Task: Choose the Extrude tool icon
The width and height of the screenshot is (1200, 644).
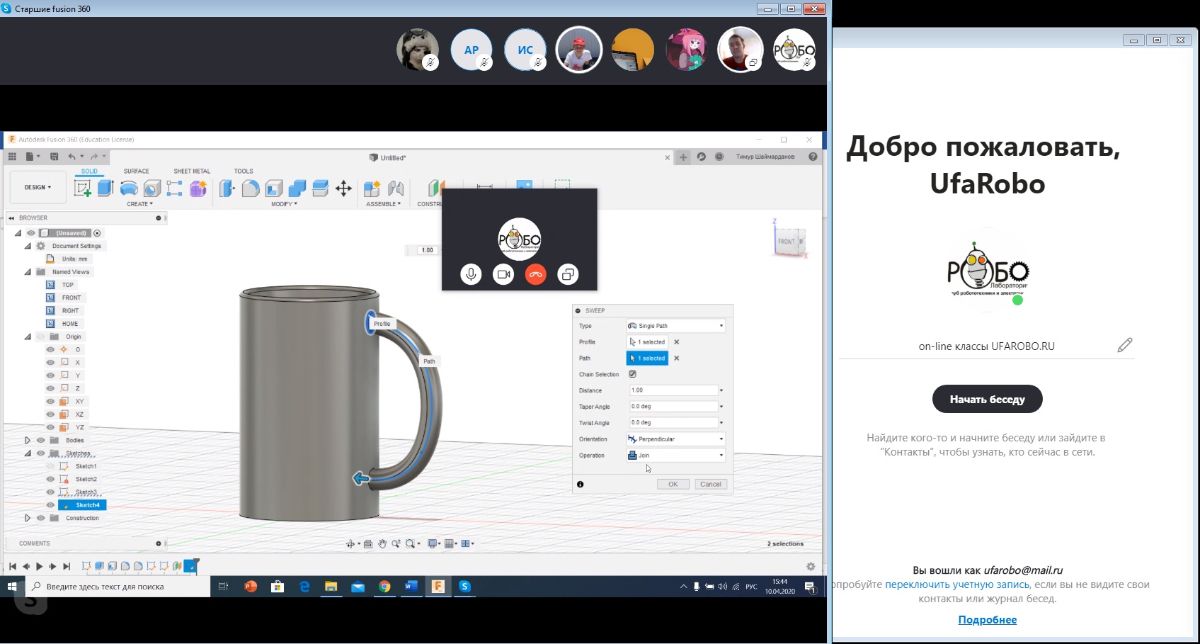Action: [106, 188]
